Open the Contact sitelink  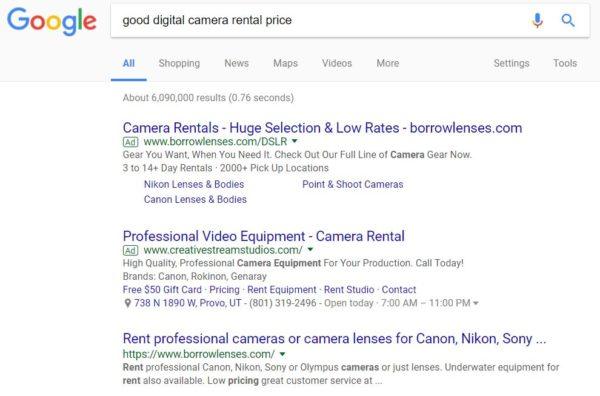(399, 290)
